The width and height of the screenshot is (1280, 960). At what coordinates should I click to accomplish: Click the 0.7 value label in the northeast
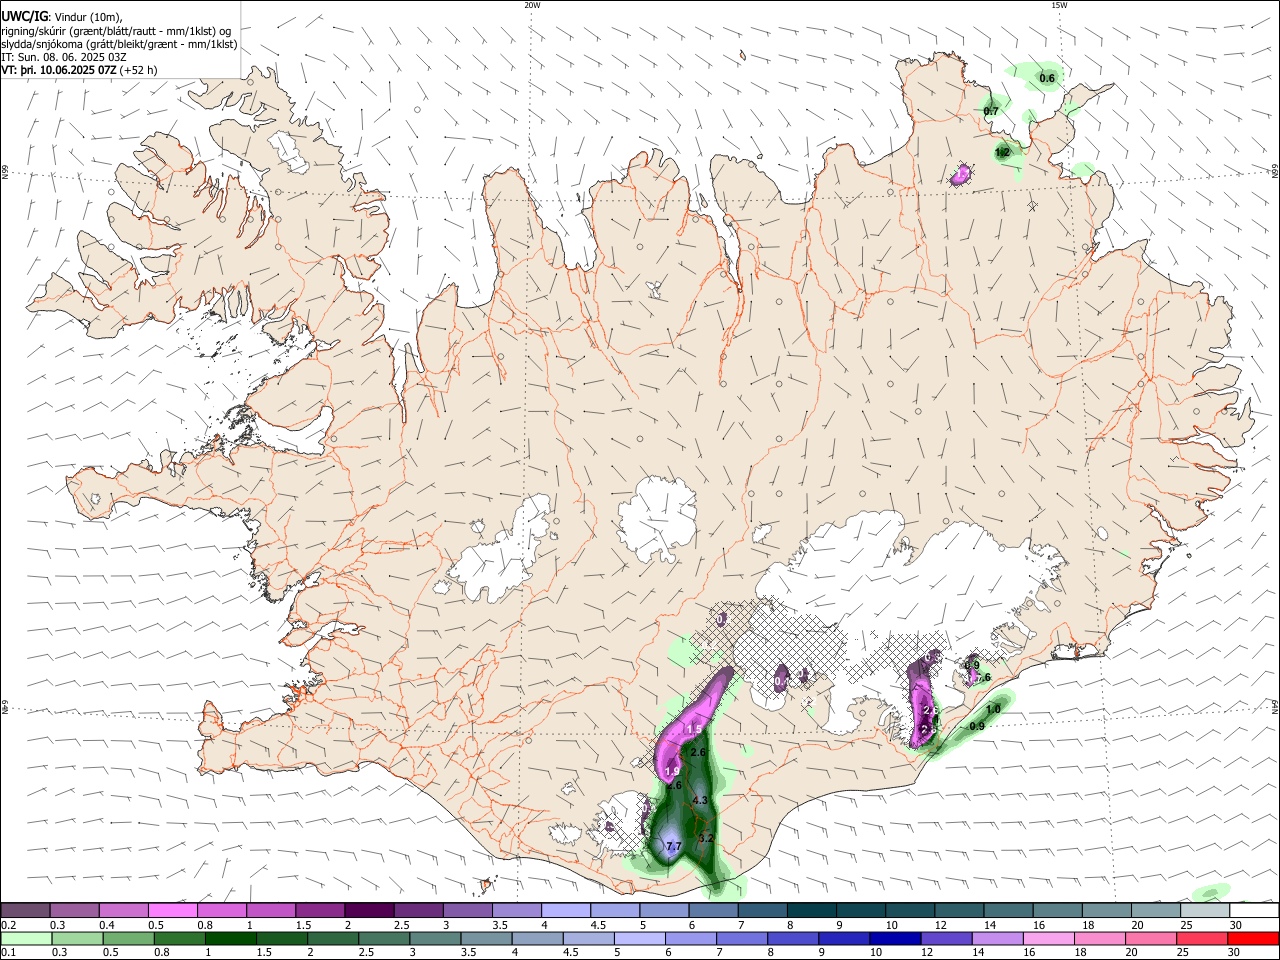point(991,111)
